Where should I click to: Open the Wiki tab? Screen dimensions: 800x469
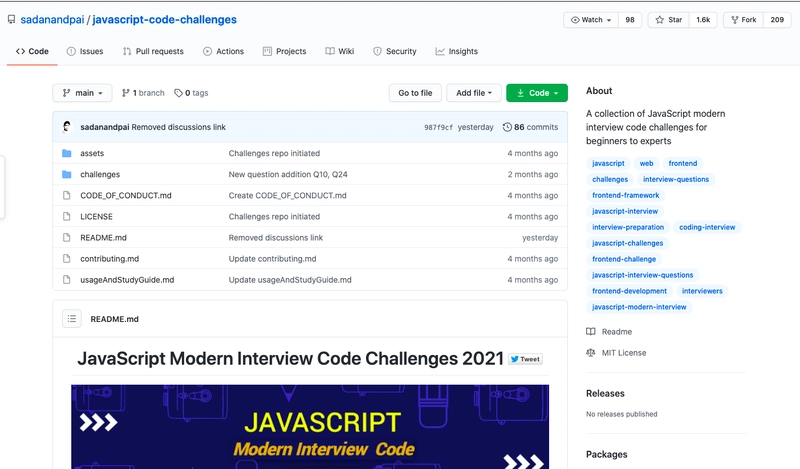[x=340, y=51]
